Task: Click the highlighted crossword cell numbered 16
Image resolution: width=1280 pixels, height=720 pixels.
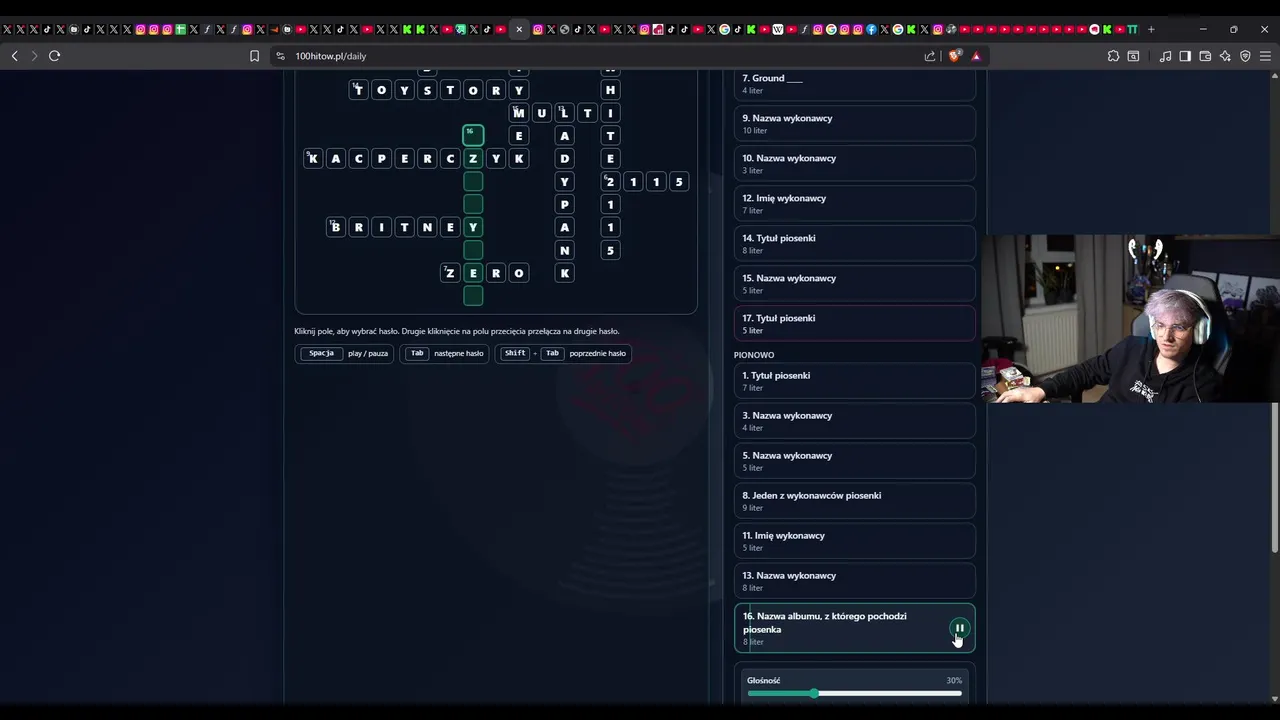Action: tap(473, 135)
